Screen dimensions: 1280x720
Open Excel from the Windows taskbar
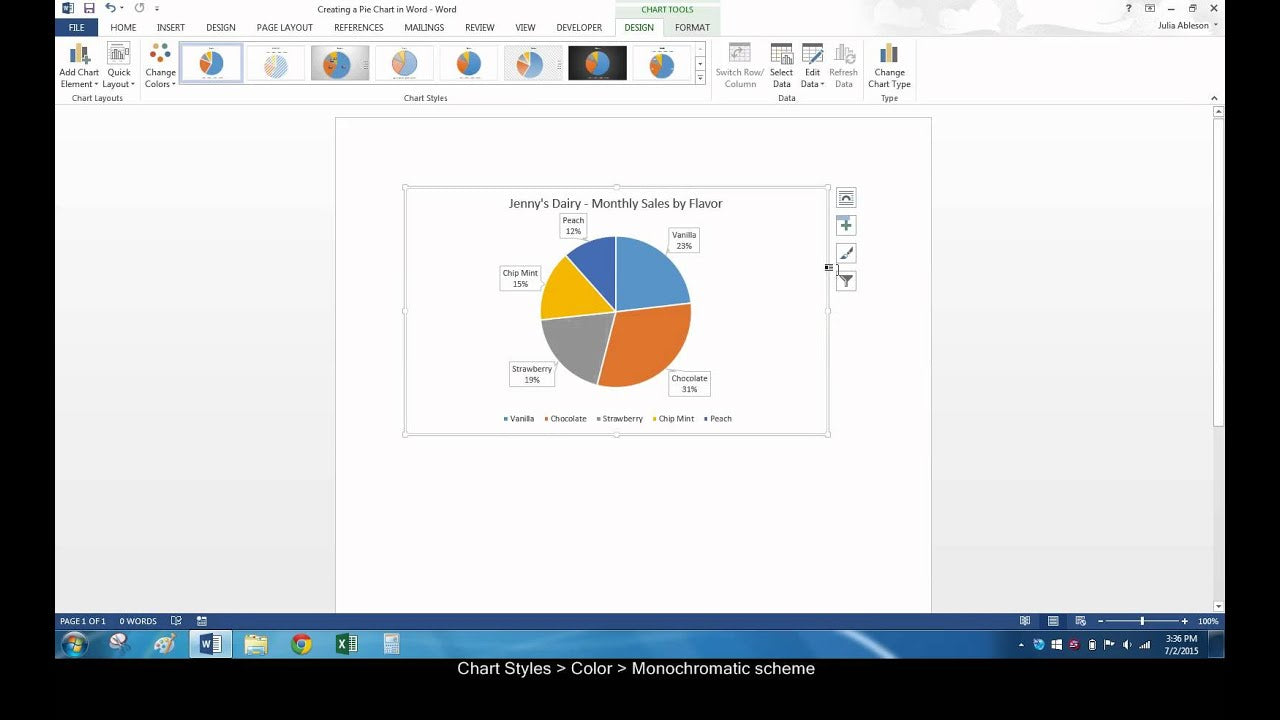click(x=346, y=645)
